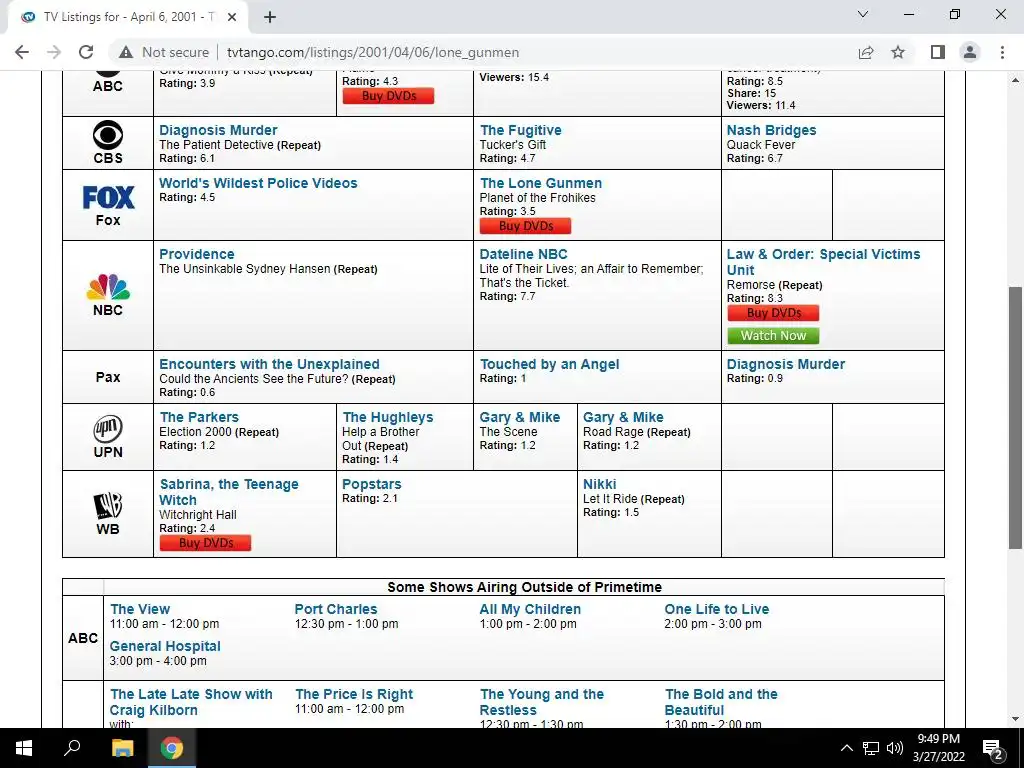The width and height of the screenshot is (1024, 768).
Task: Bookmark this page with star icon
Action: pyautogui.click(x=898, y=52)
